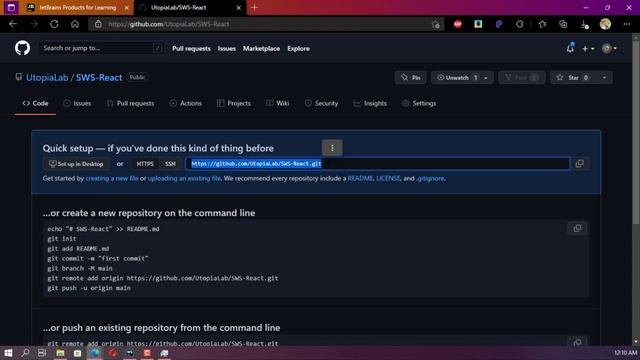Open Pull requests in top navigation

click(x=191, y=49)
